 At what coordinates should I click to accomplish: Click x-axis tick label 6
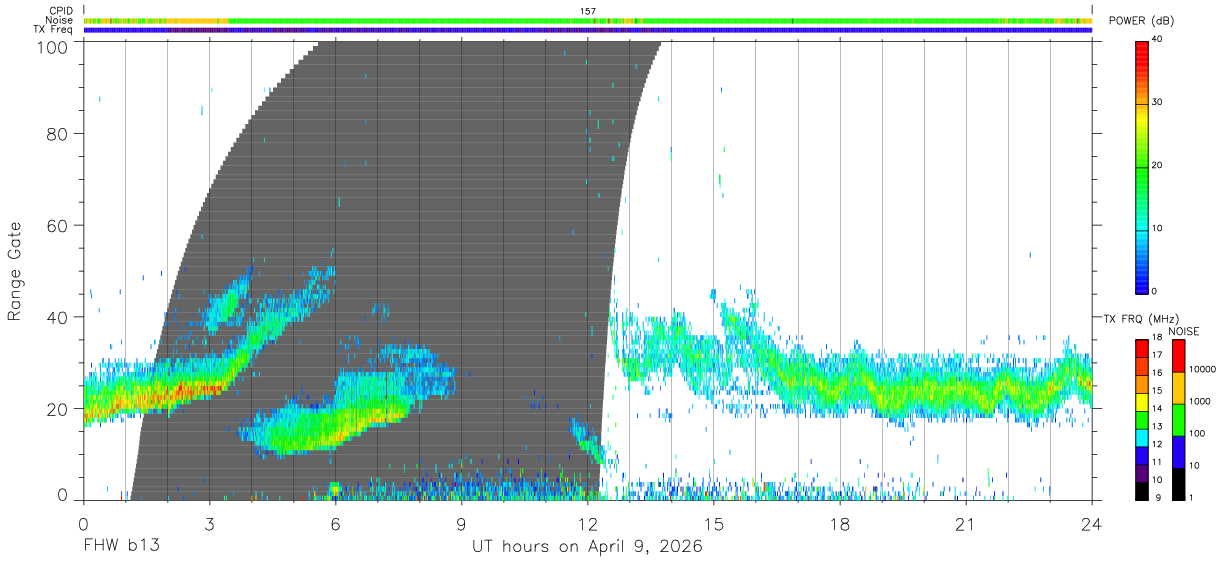click(335, 524)
